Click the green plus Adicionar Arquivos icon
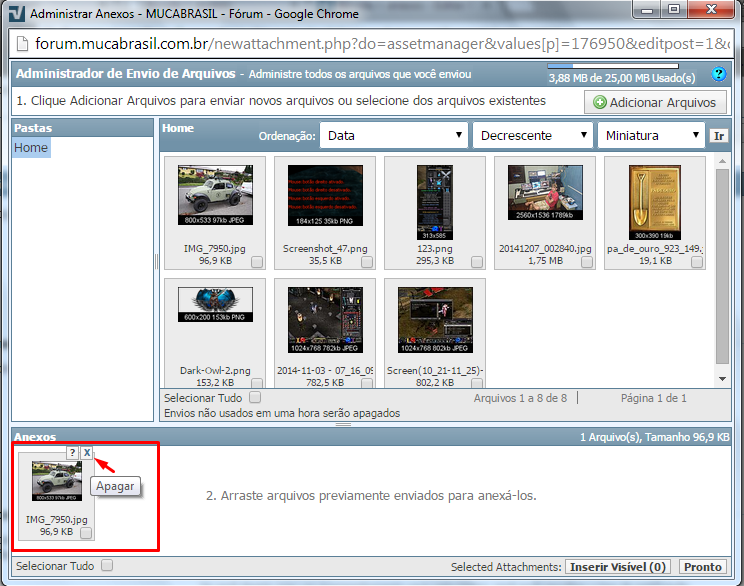 [x=600, y=102]
